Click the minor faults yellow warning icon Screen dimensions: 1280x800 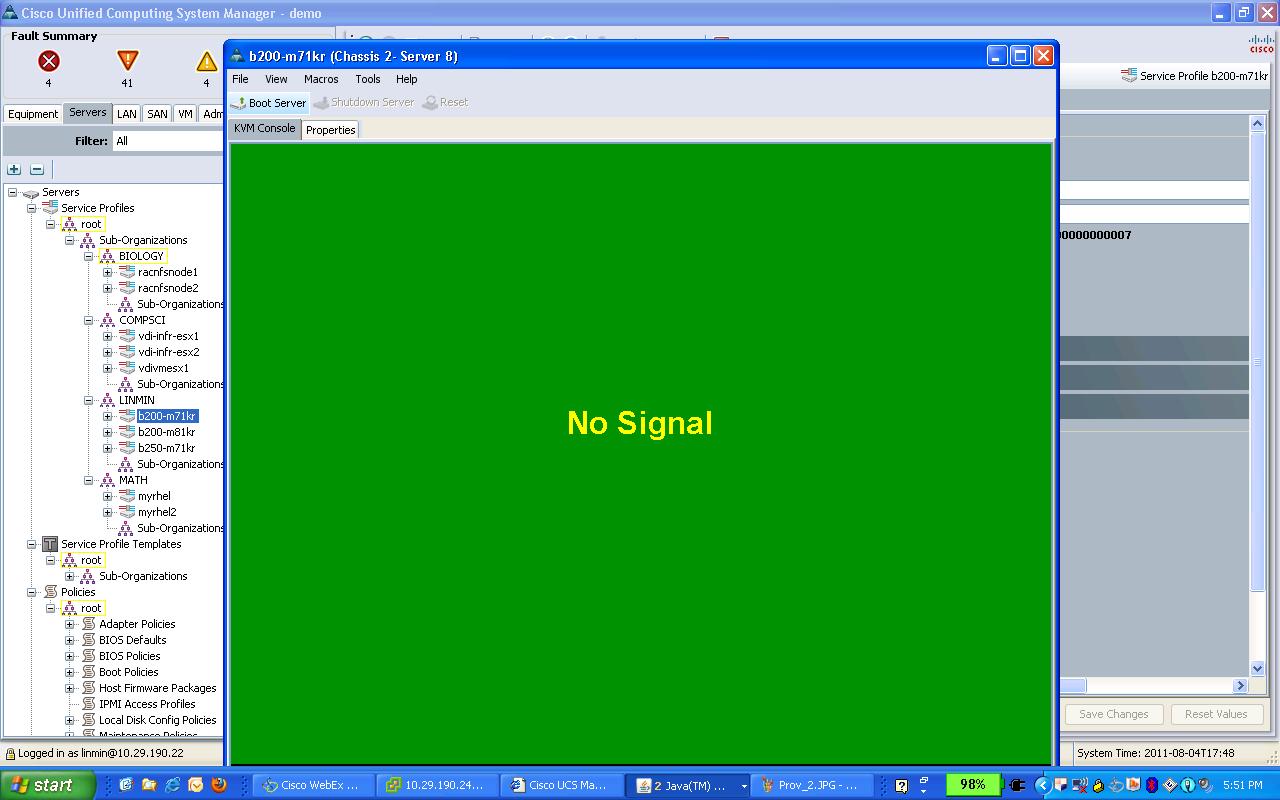coord(206,61)
